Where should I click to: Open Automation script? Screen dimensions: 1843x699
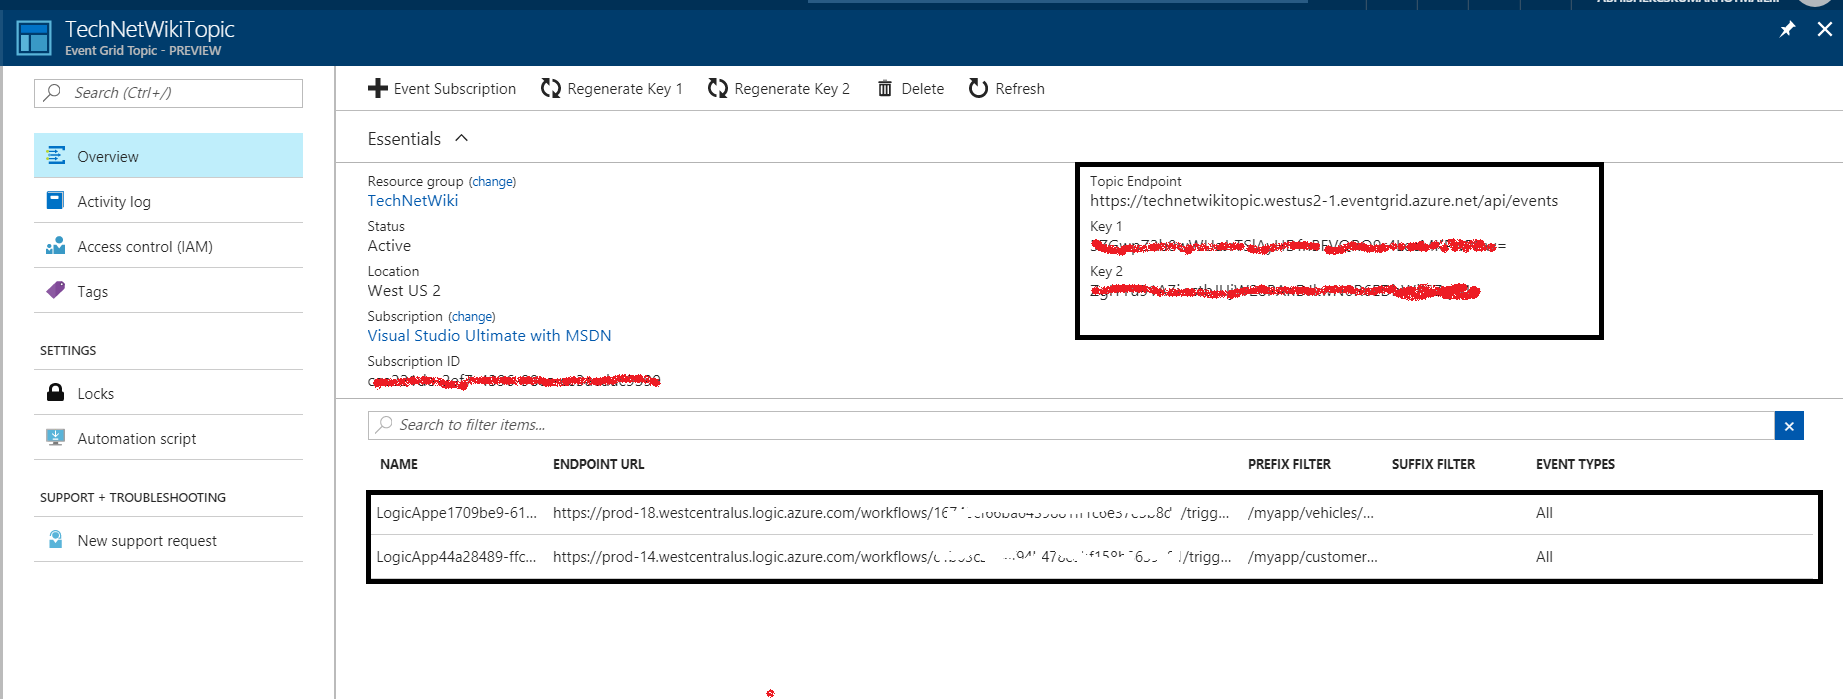(x=168, y=438)
